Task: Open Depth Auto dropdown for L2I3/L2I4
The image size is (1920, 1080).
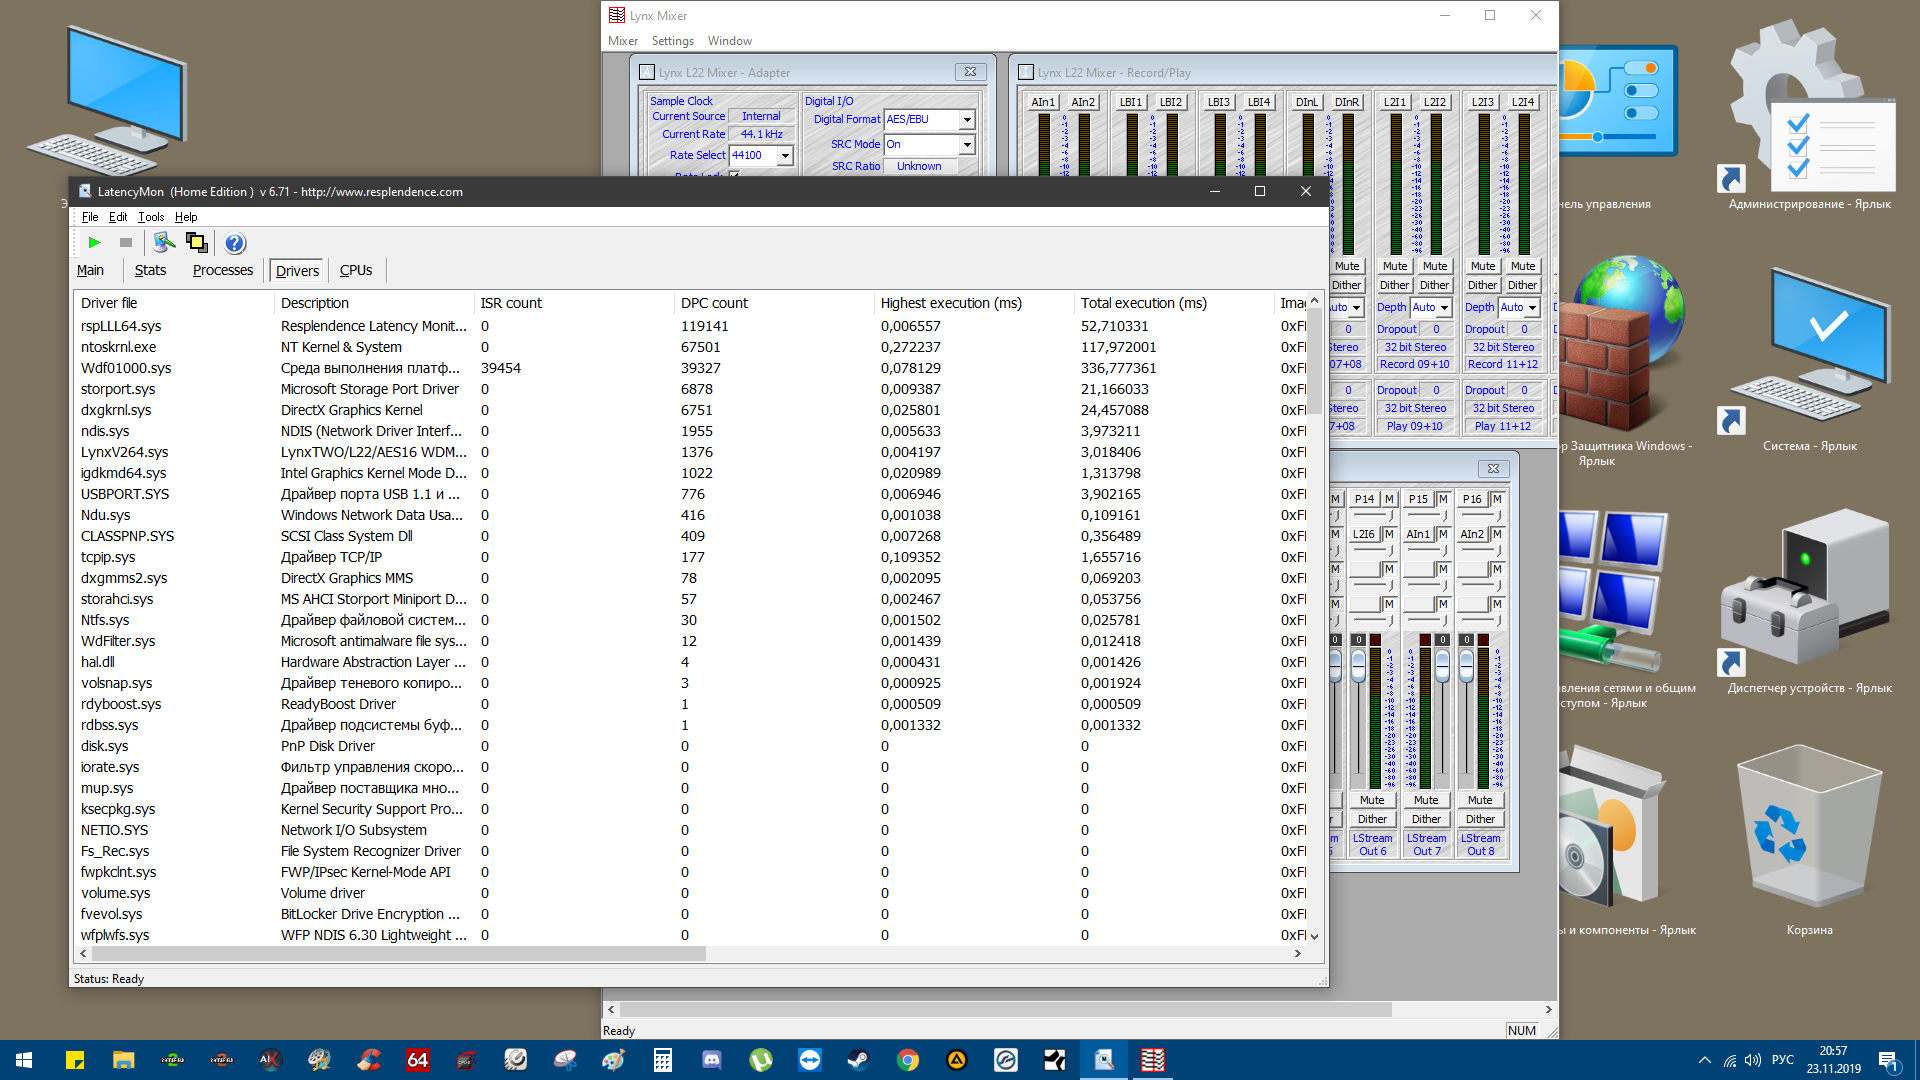Action: (1532, 308)
